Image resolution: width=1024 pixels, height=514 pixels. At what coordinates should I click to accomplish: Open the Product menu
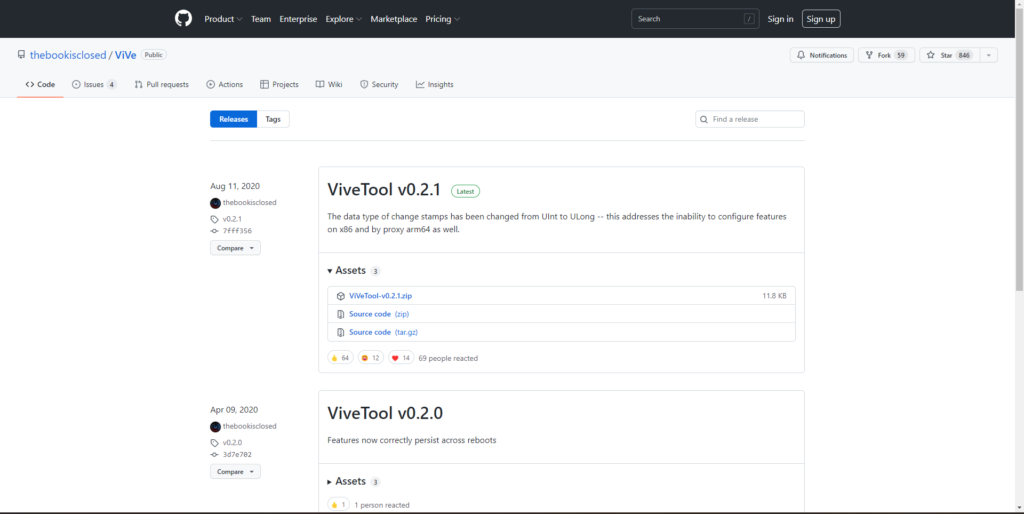(223, 19)
